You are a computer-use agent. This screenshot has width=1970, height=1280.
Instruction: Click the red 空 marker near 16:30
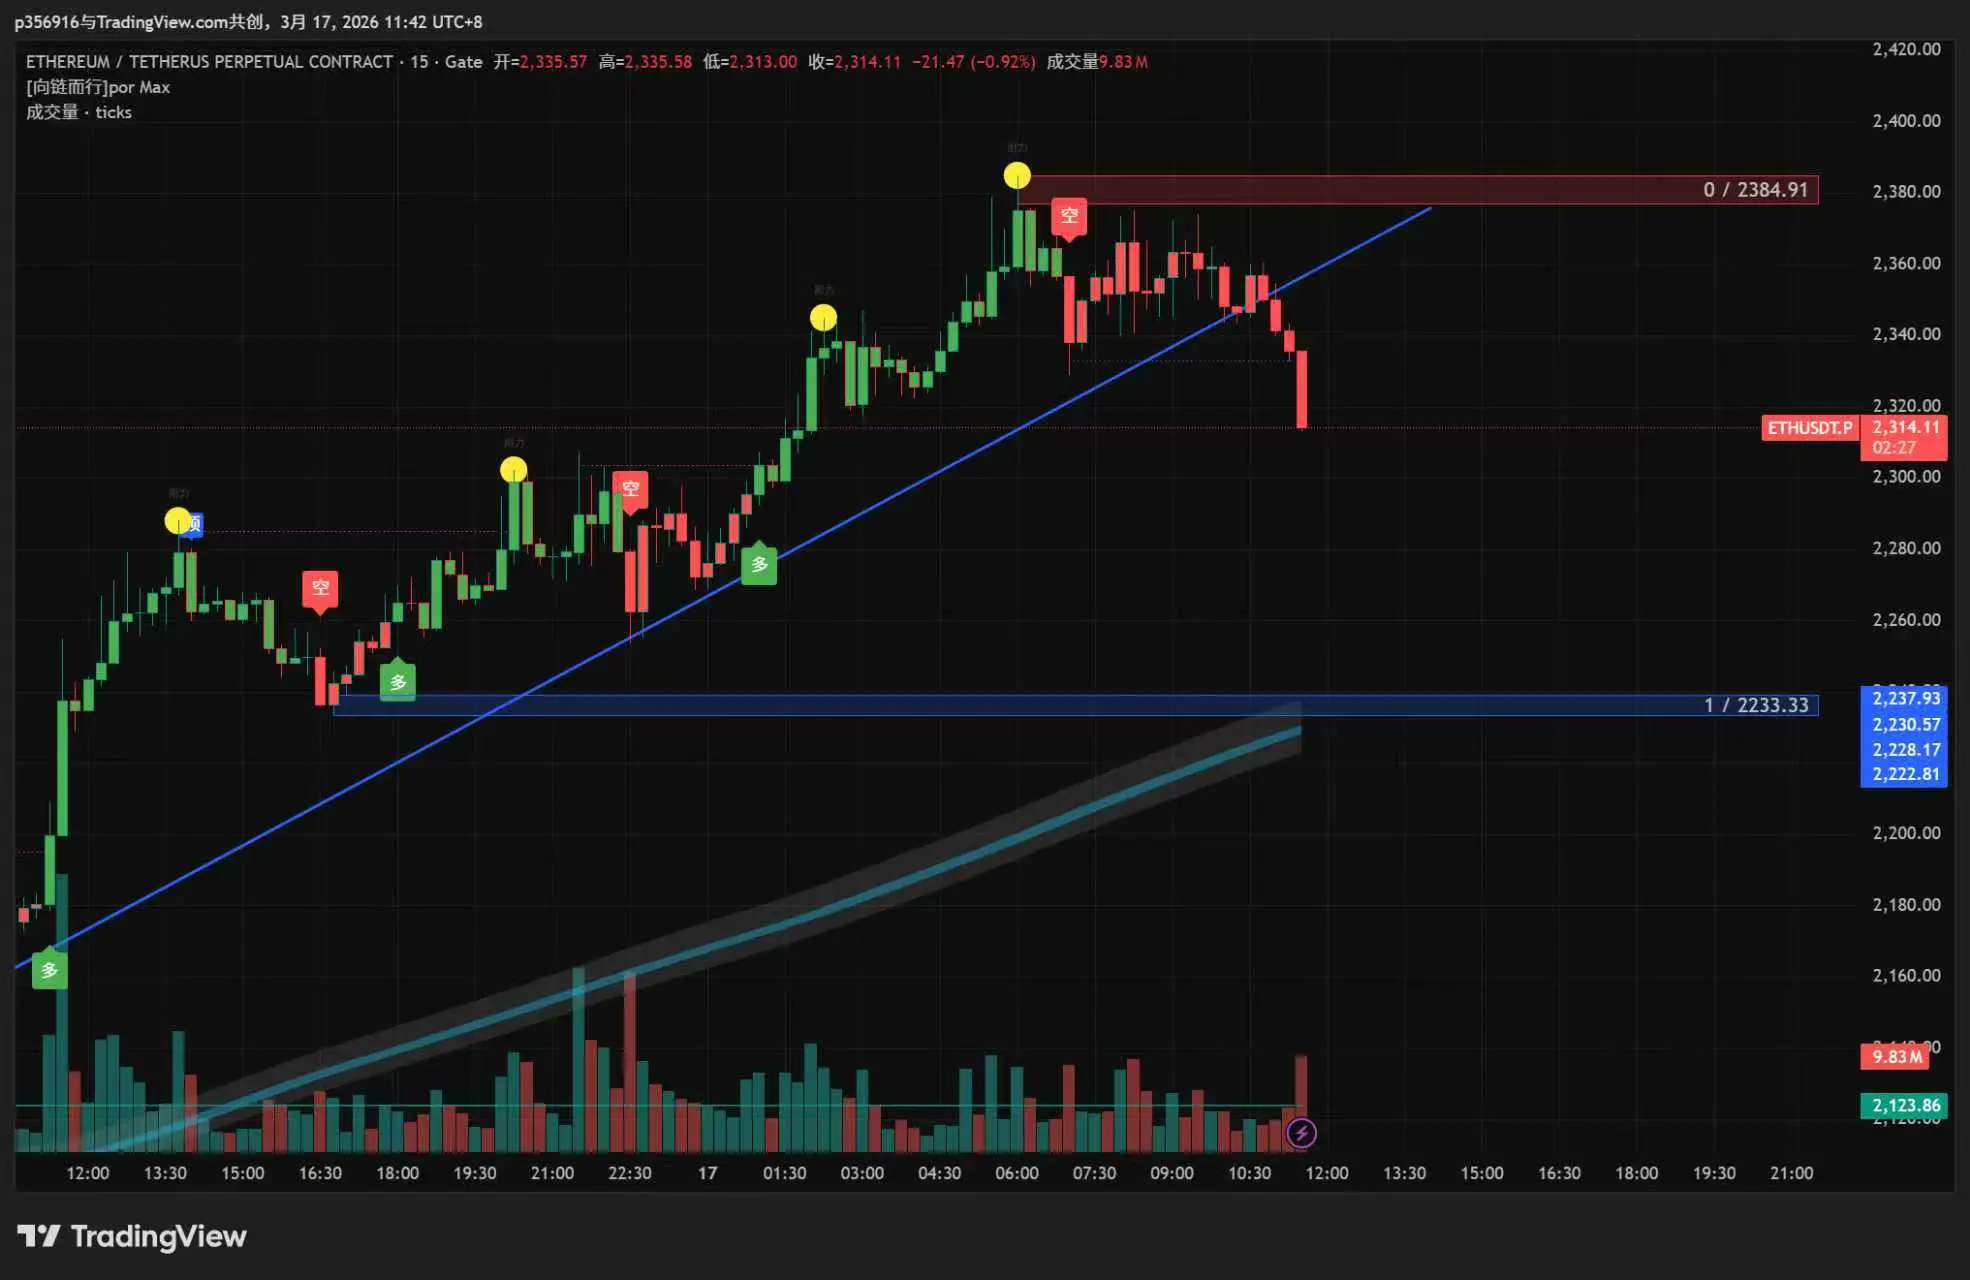tap(320, 588)
